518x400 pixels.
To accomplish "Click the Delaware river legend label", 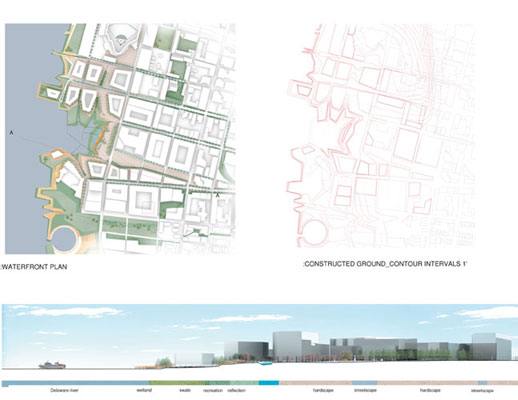I will pos(64,390).
